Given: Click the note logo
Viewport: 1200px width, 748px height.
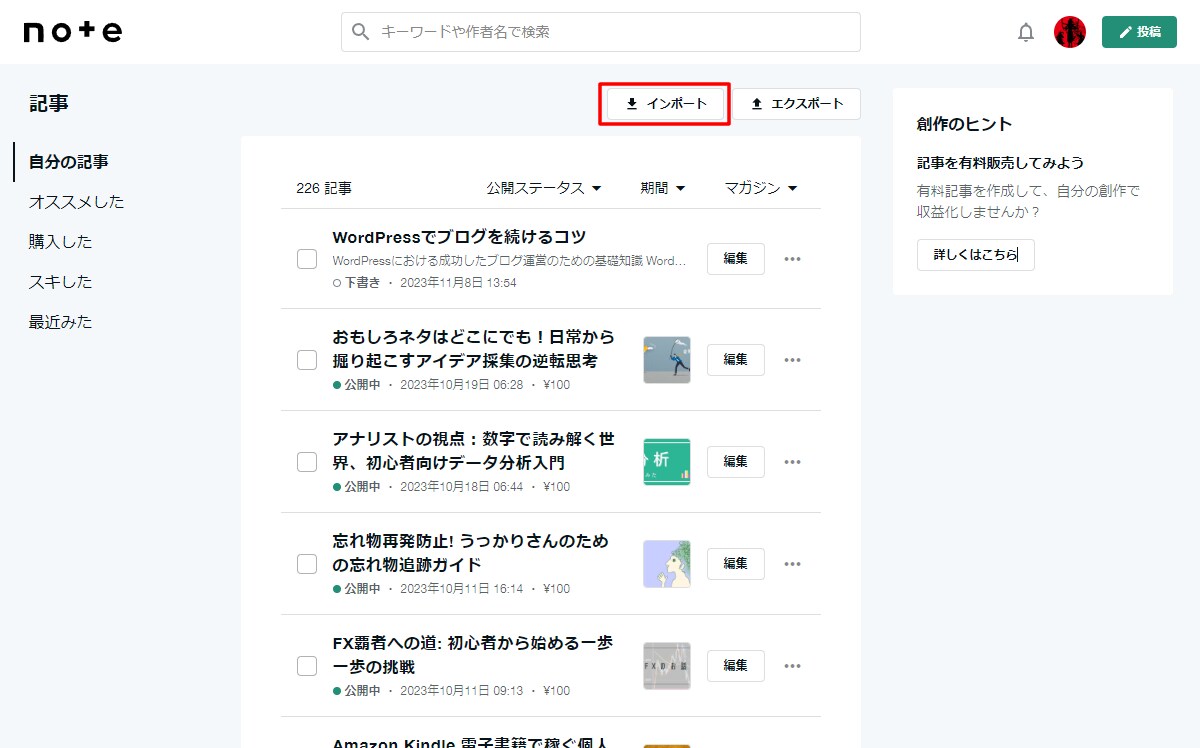Looking at the screenshot, I should [x=73, y=32].
